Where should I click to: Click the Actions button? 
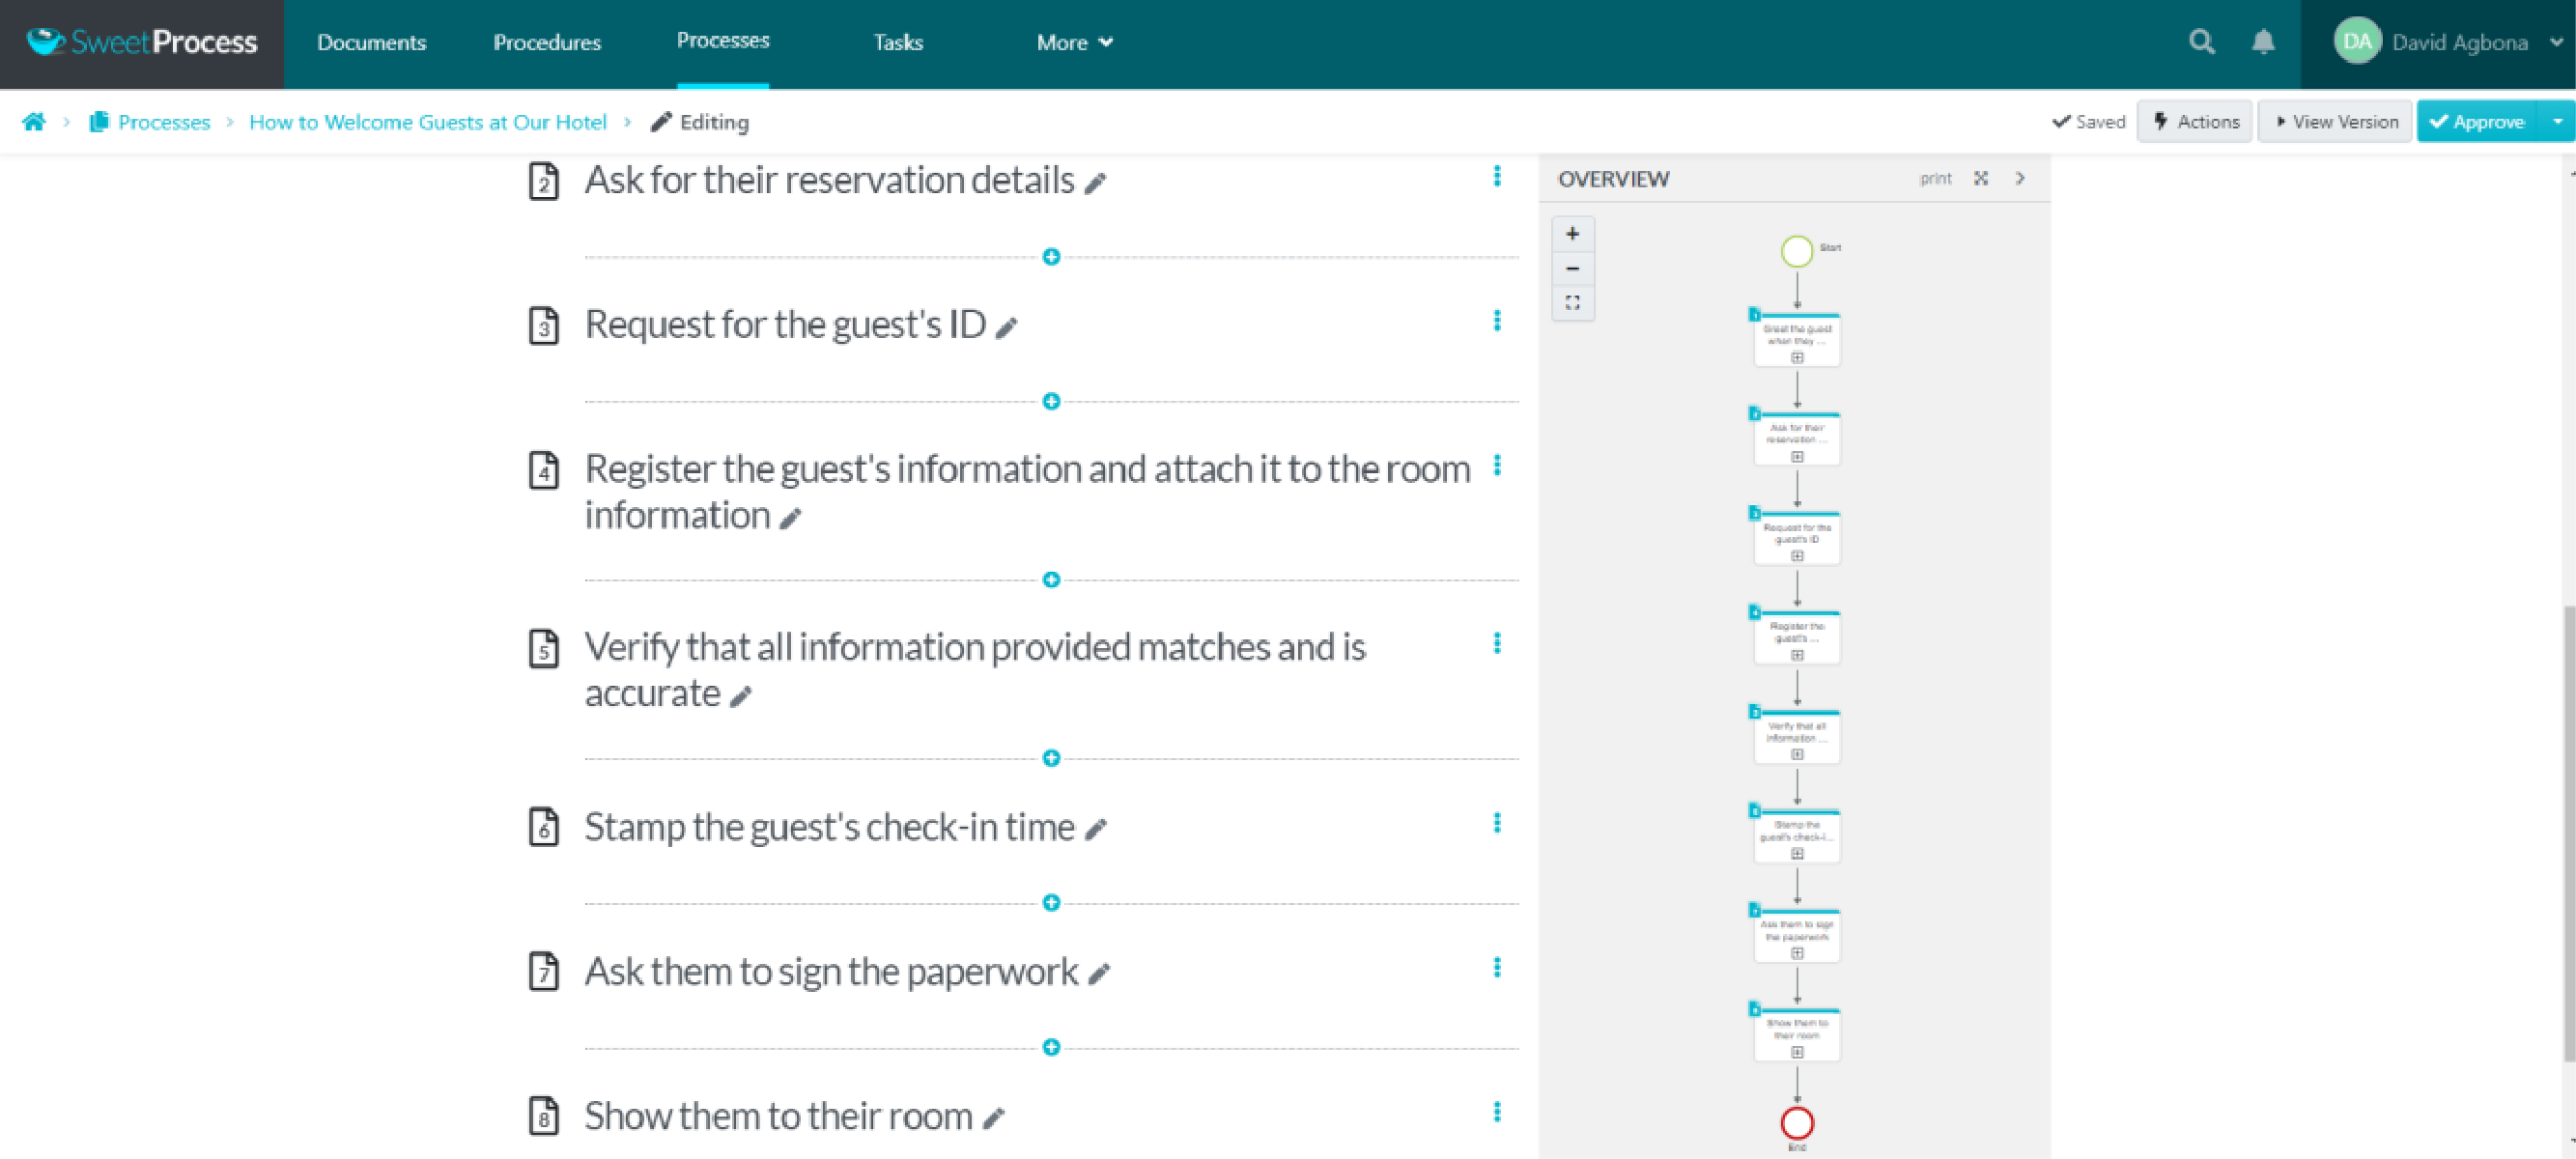pyautogui.click(x=2195, y=122)
